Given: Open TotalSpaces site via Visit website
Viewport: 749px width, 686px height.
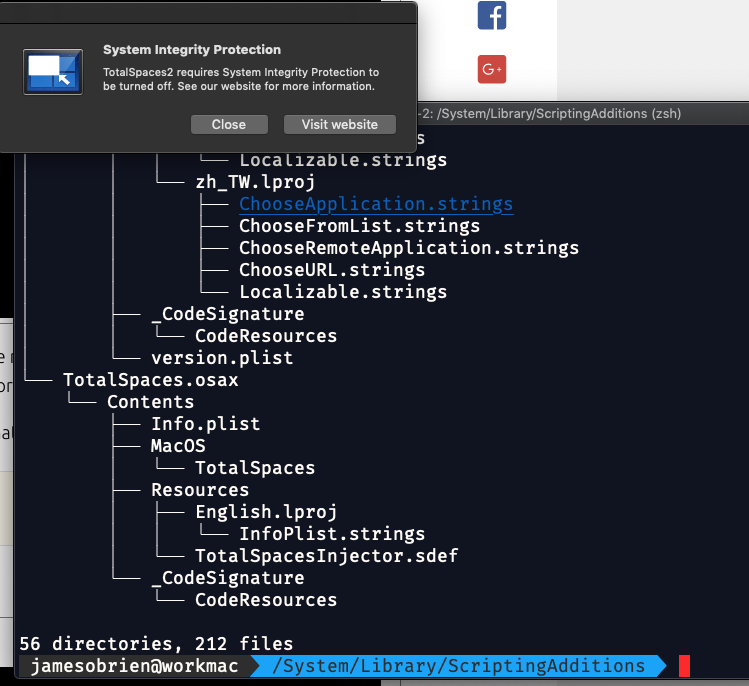Looking at the screenshot, I should click(x=340, y=125).
